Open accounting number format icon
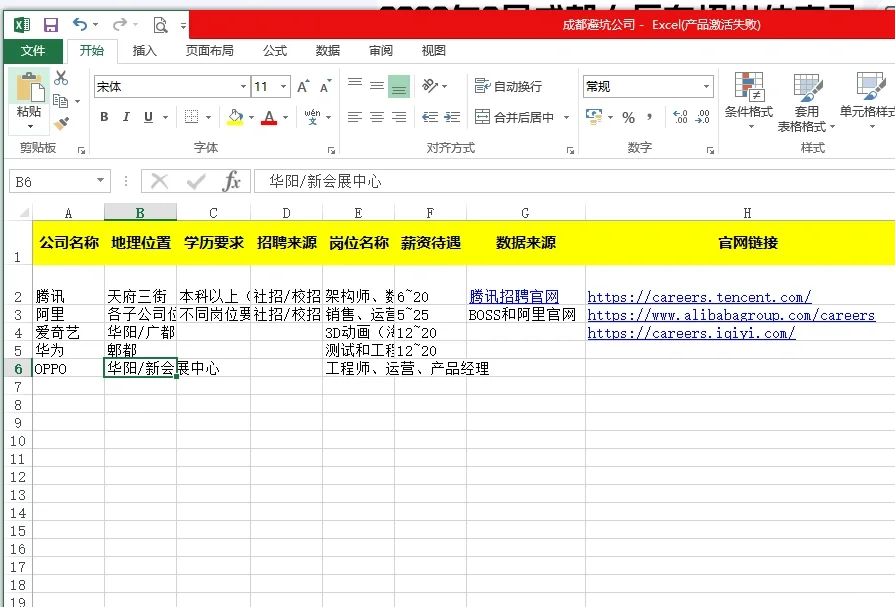 (594, 116)
